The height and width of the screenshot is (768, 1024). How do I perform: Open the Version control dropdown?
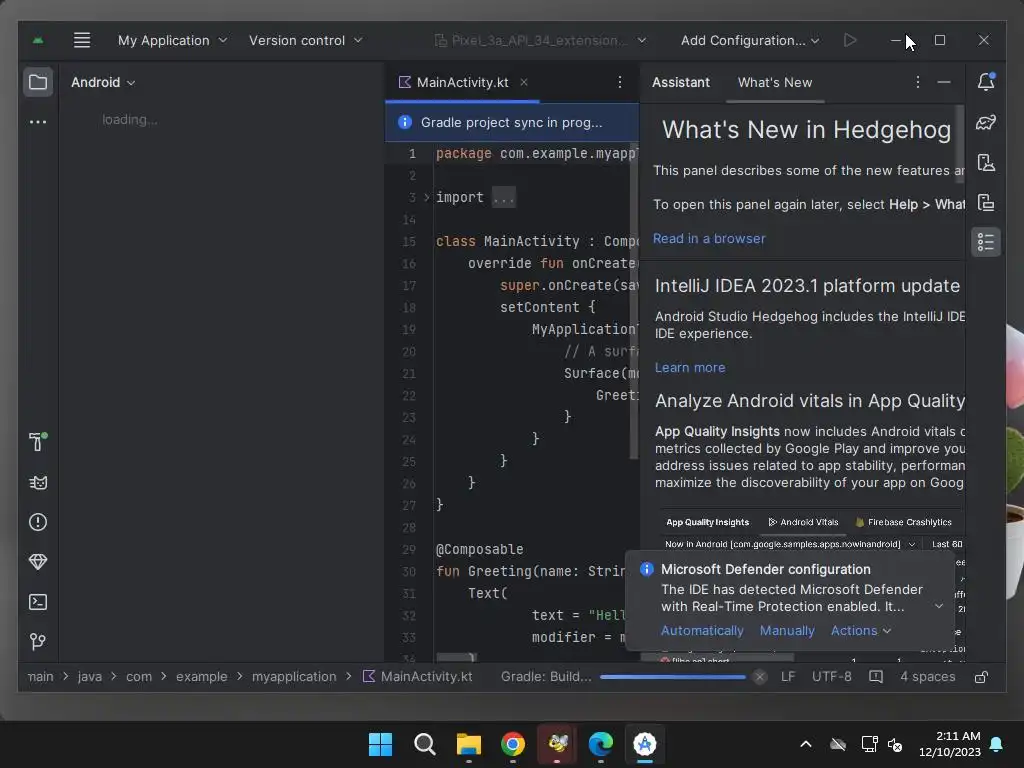point(305,40)
